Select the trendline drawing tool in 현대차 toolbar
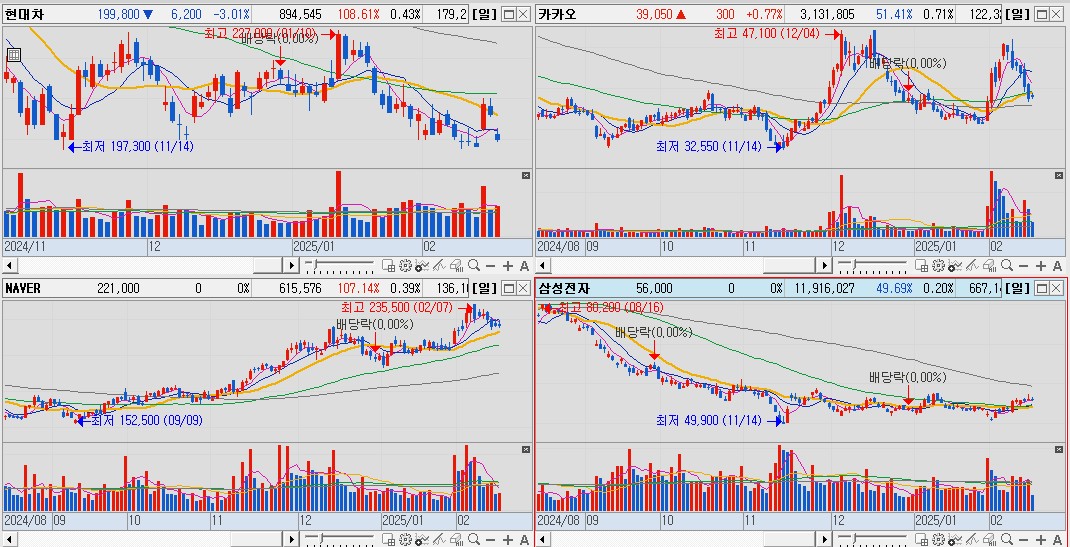 coord(439,265)
